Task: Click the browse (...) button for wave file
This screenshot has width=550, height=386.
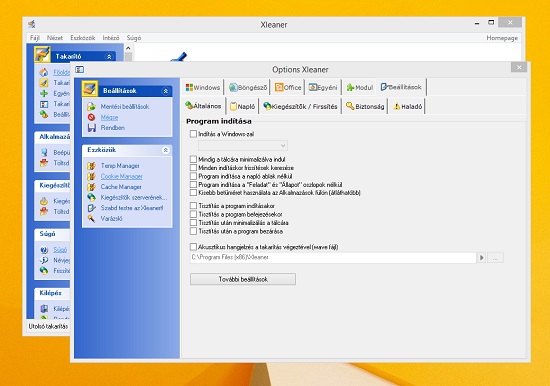Action: [x=495, y=258]
